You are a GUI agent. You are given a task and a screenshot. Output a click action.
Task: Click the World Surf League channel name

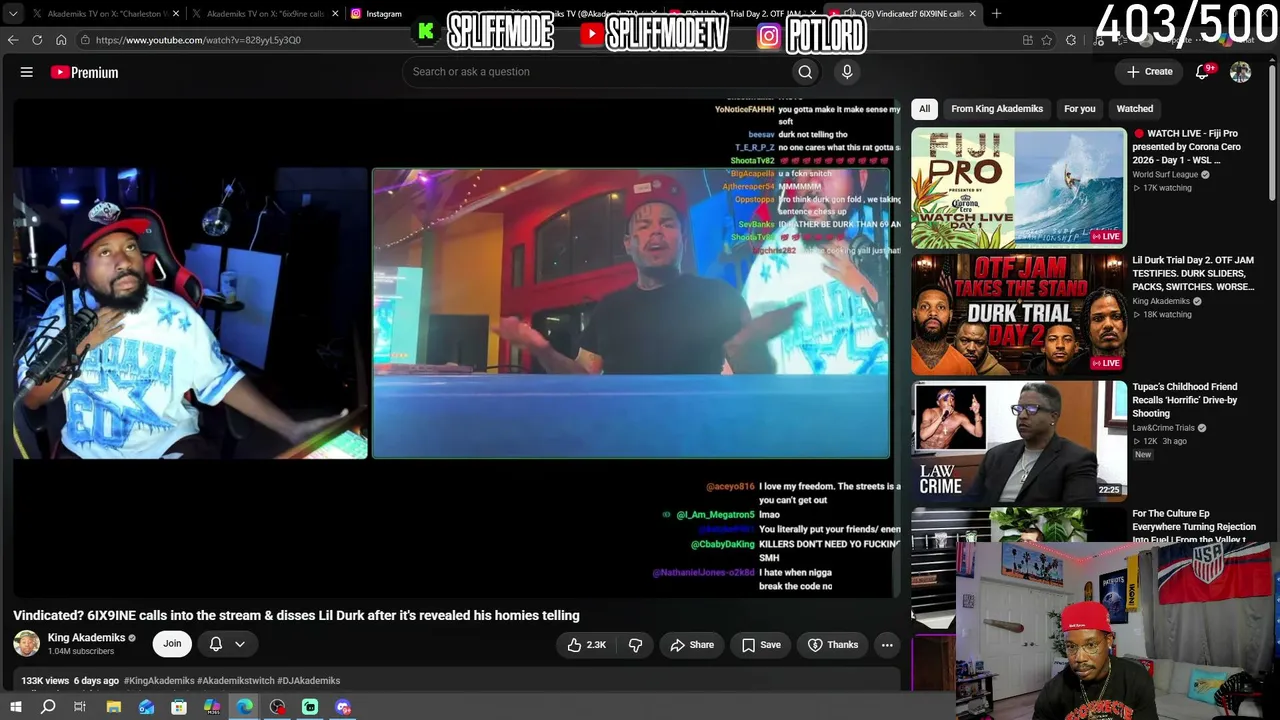(1165, 175)
